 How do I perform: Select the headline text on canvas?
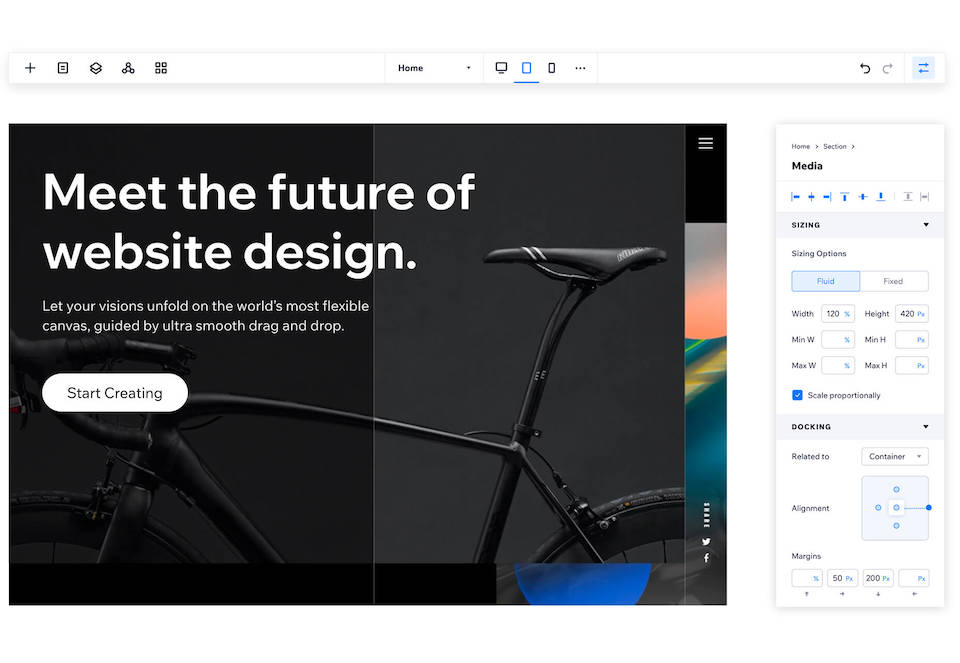point(259,222)
